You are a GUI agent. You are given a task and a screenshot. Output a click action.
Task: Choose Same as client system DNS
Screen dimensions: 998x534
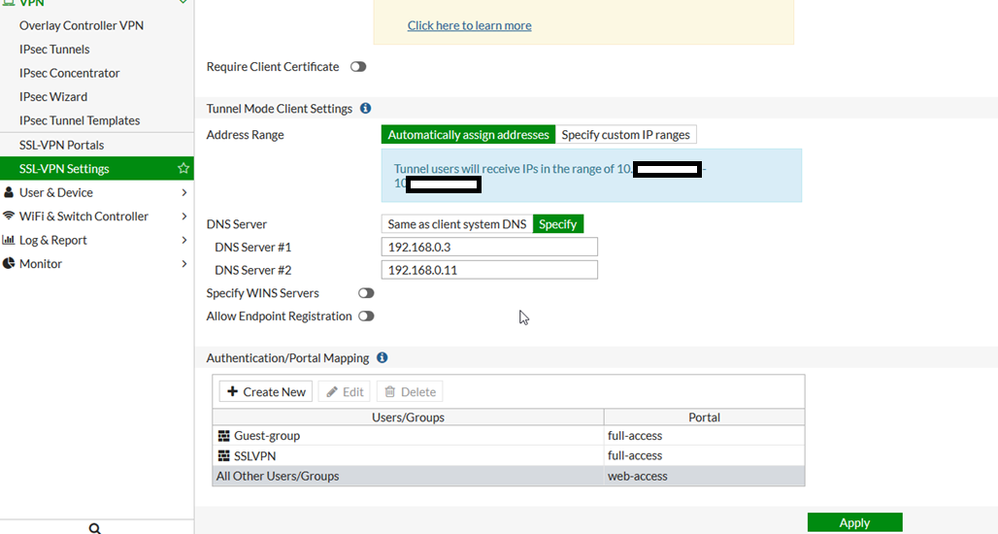click(457, 224)
